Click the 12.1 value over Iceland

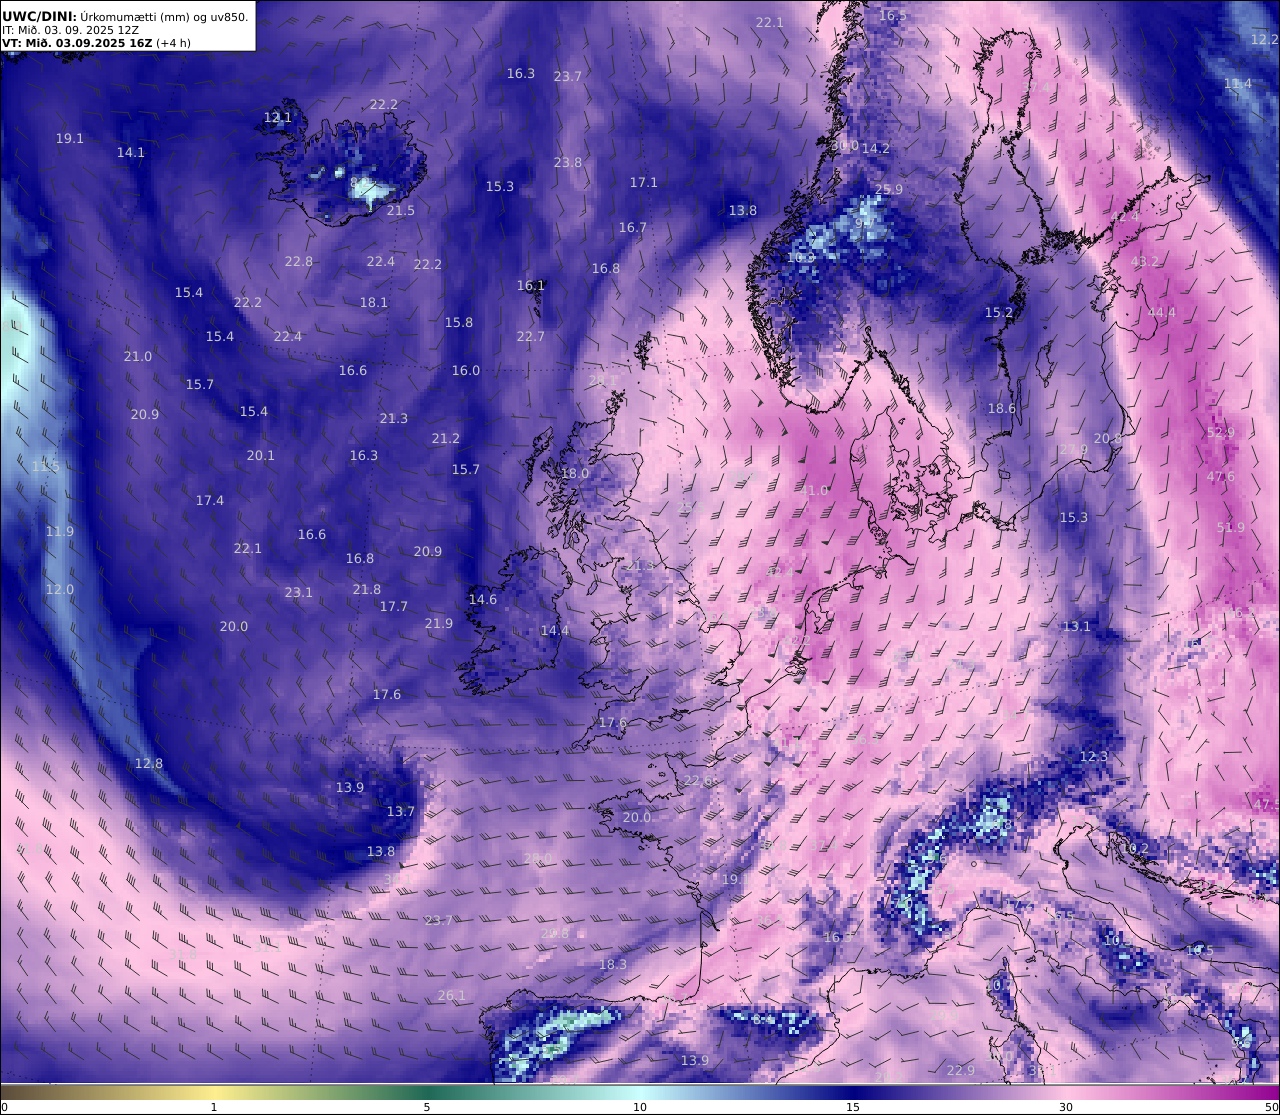[278, 118]
